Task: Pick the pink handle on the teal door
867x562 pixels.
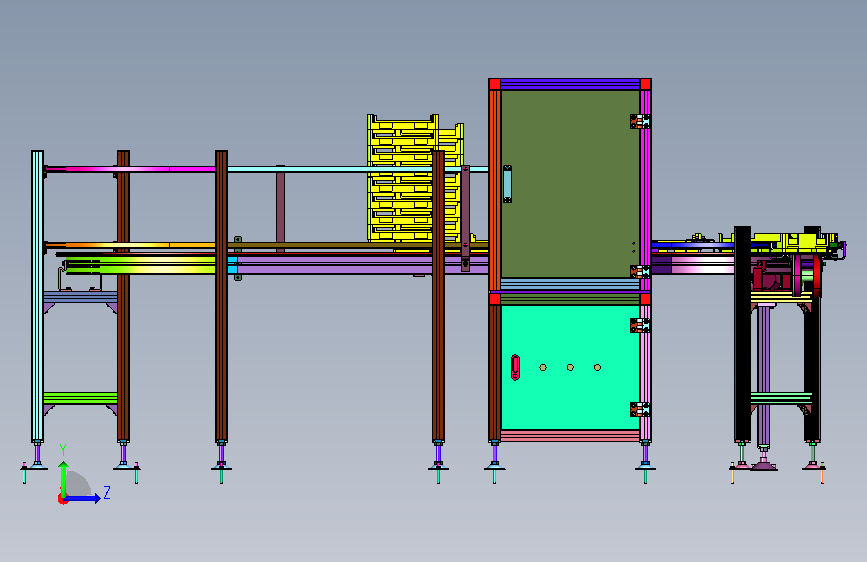Action: [x=515, y=367]
